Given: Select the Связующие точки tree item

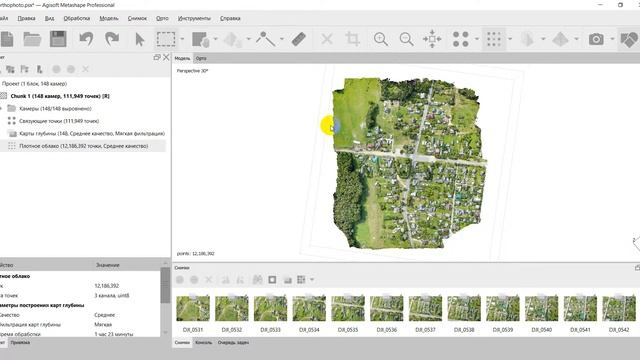Looking at the screenshot, I should 59,121.
